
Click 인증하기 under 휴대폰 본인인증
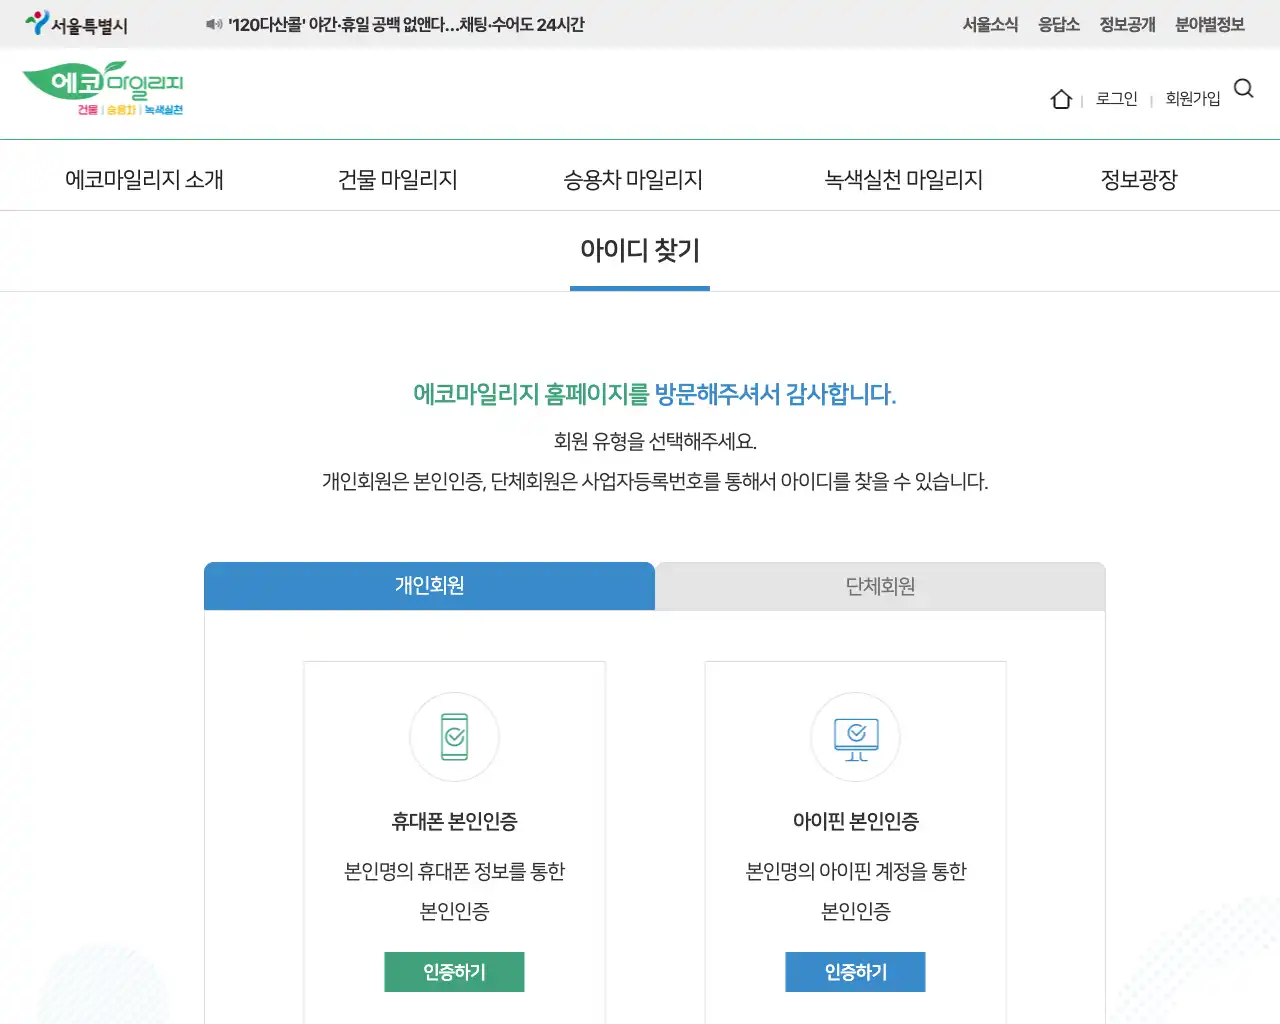454,972
